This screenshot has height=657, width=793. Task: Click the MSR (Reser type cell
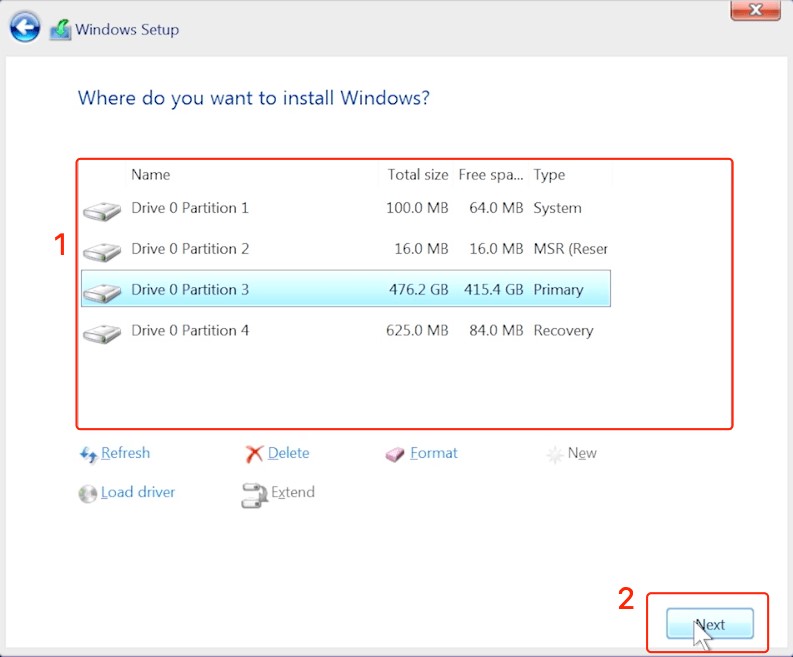(570, 249)
